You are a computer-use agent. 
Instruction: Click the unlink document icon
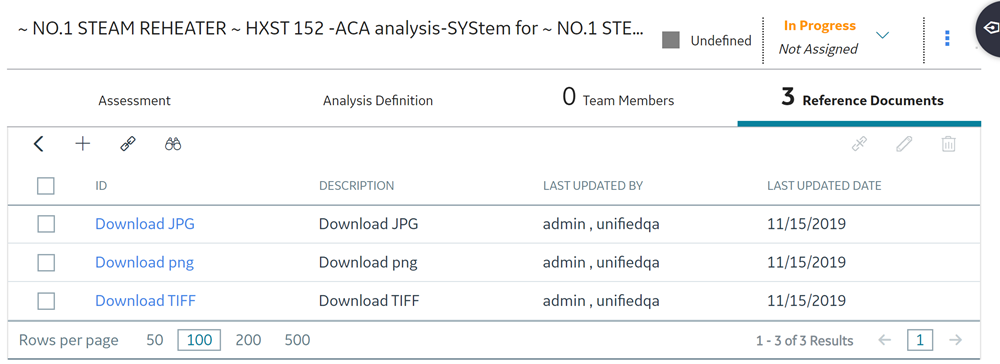coord(859,144)
